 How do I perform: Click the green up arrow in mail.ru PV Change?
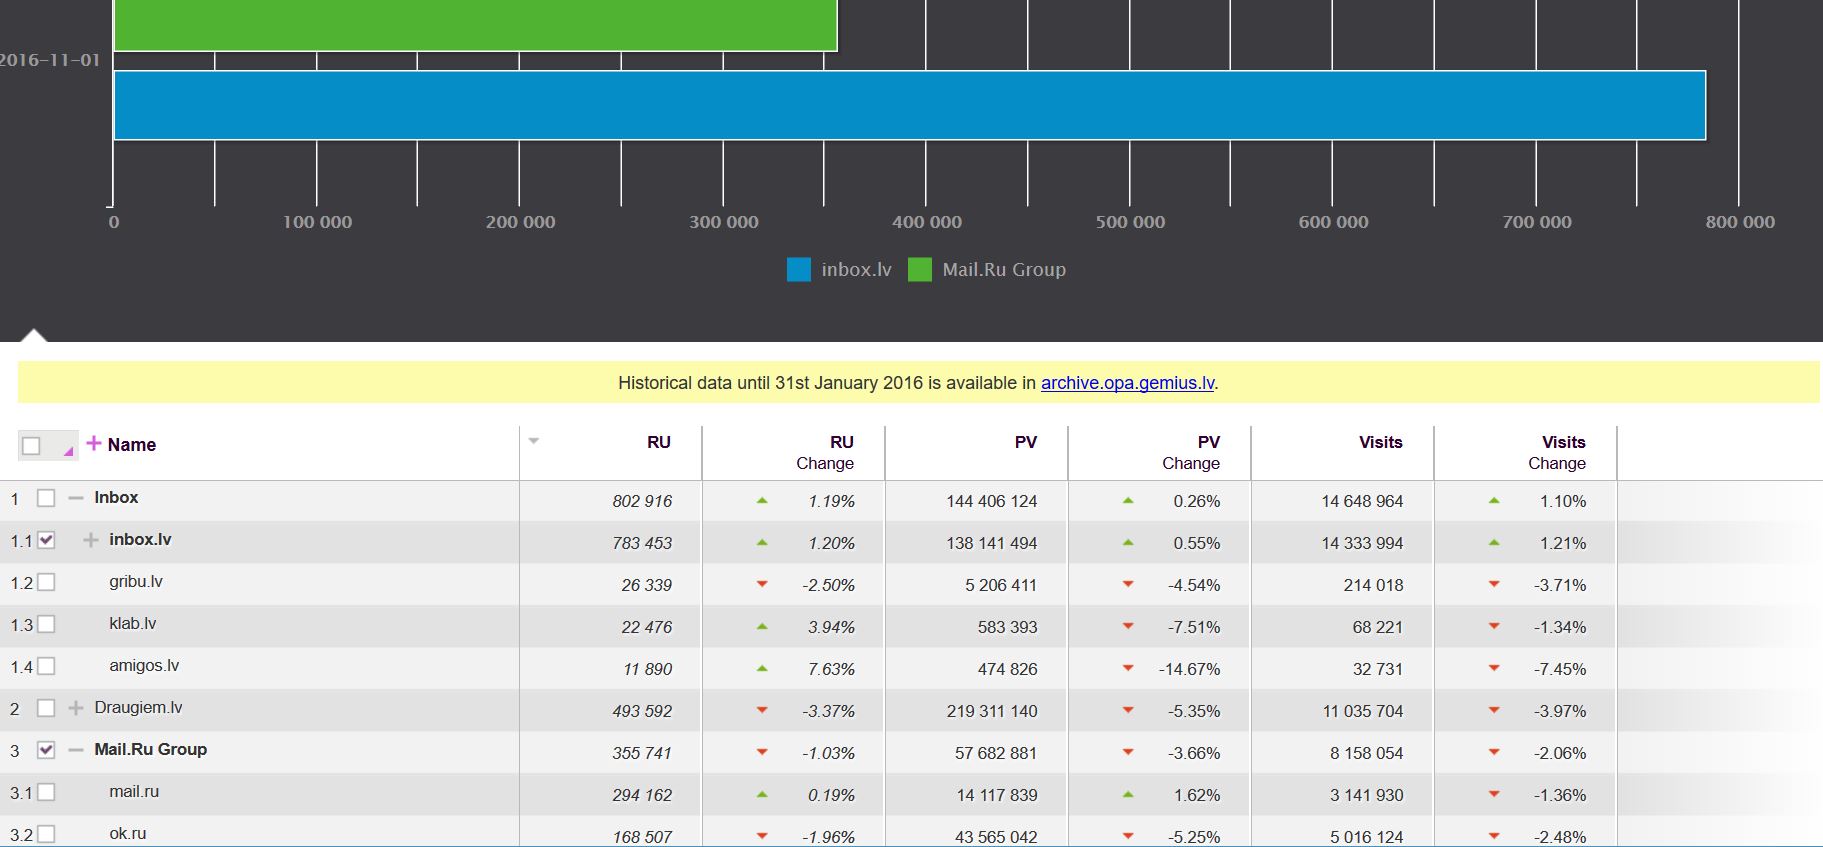1128,794
